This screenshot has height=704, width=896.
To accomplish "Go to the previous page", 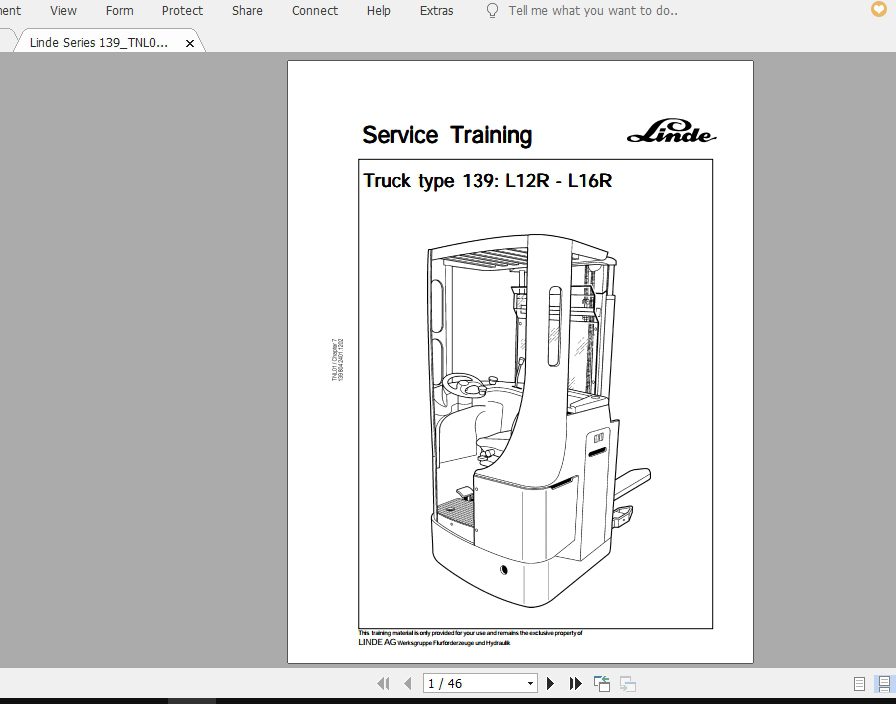I will click(407, 684).
